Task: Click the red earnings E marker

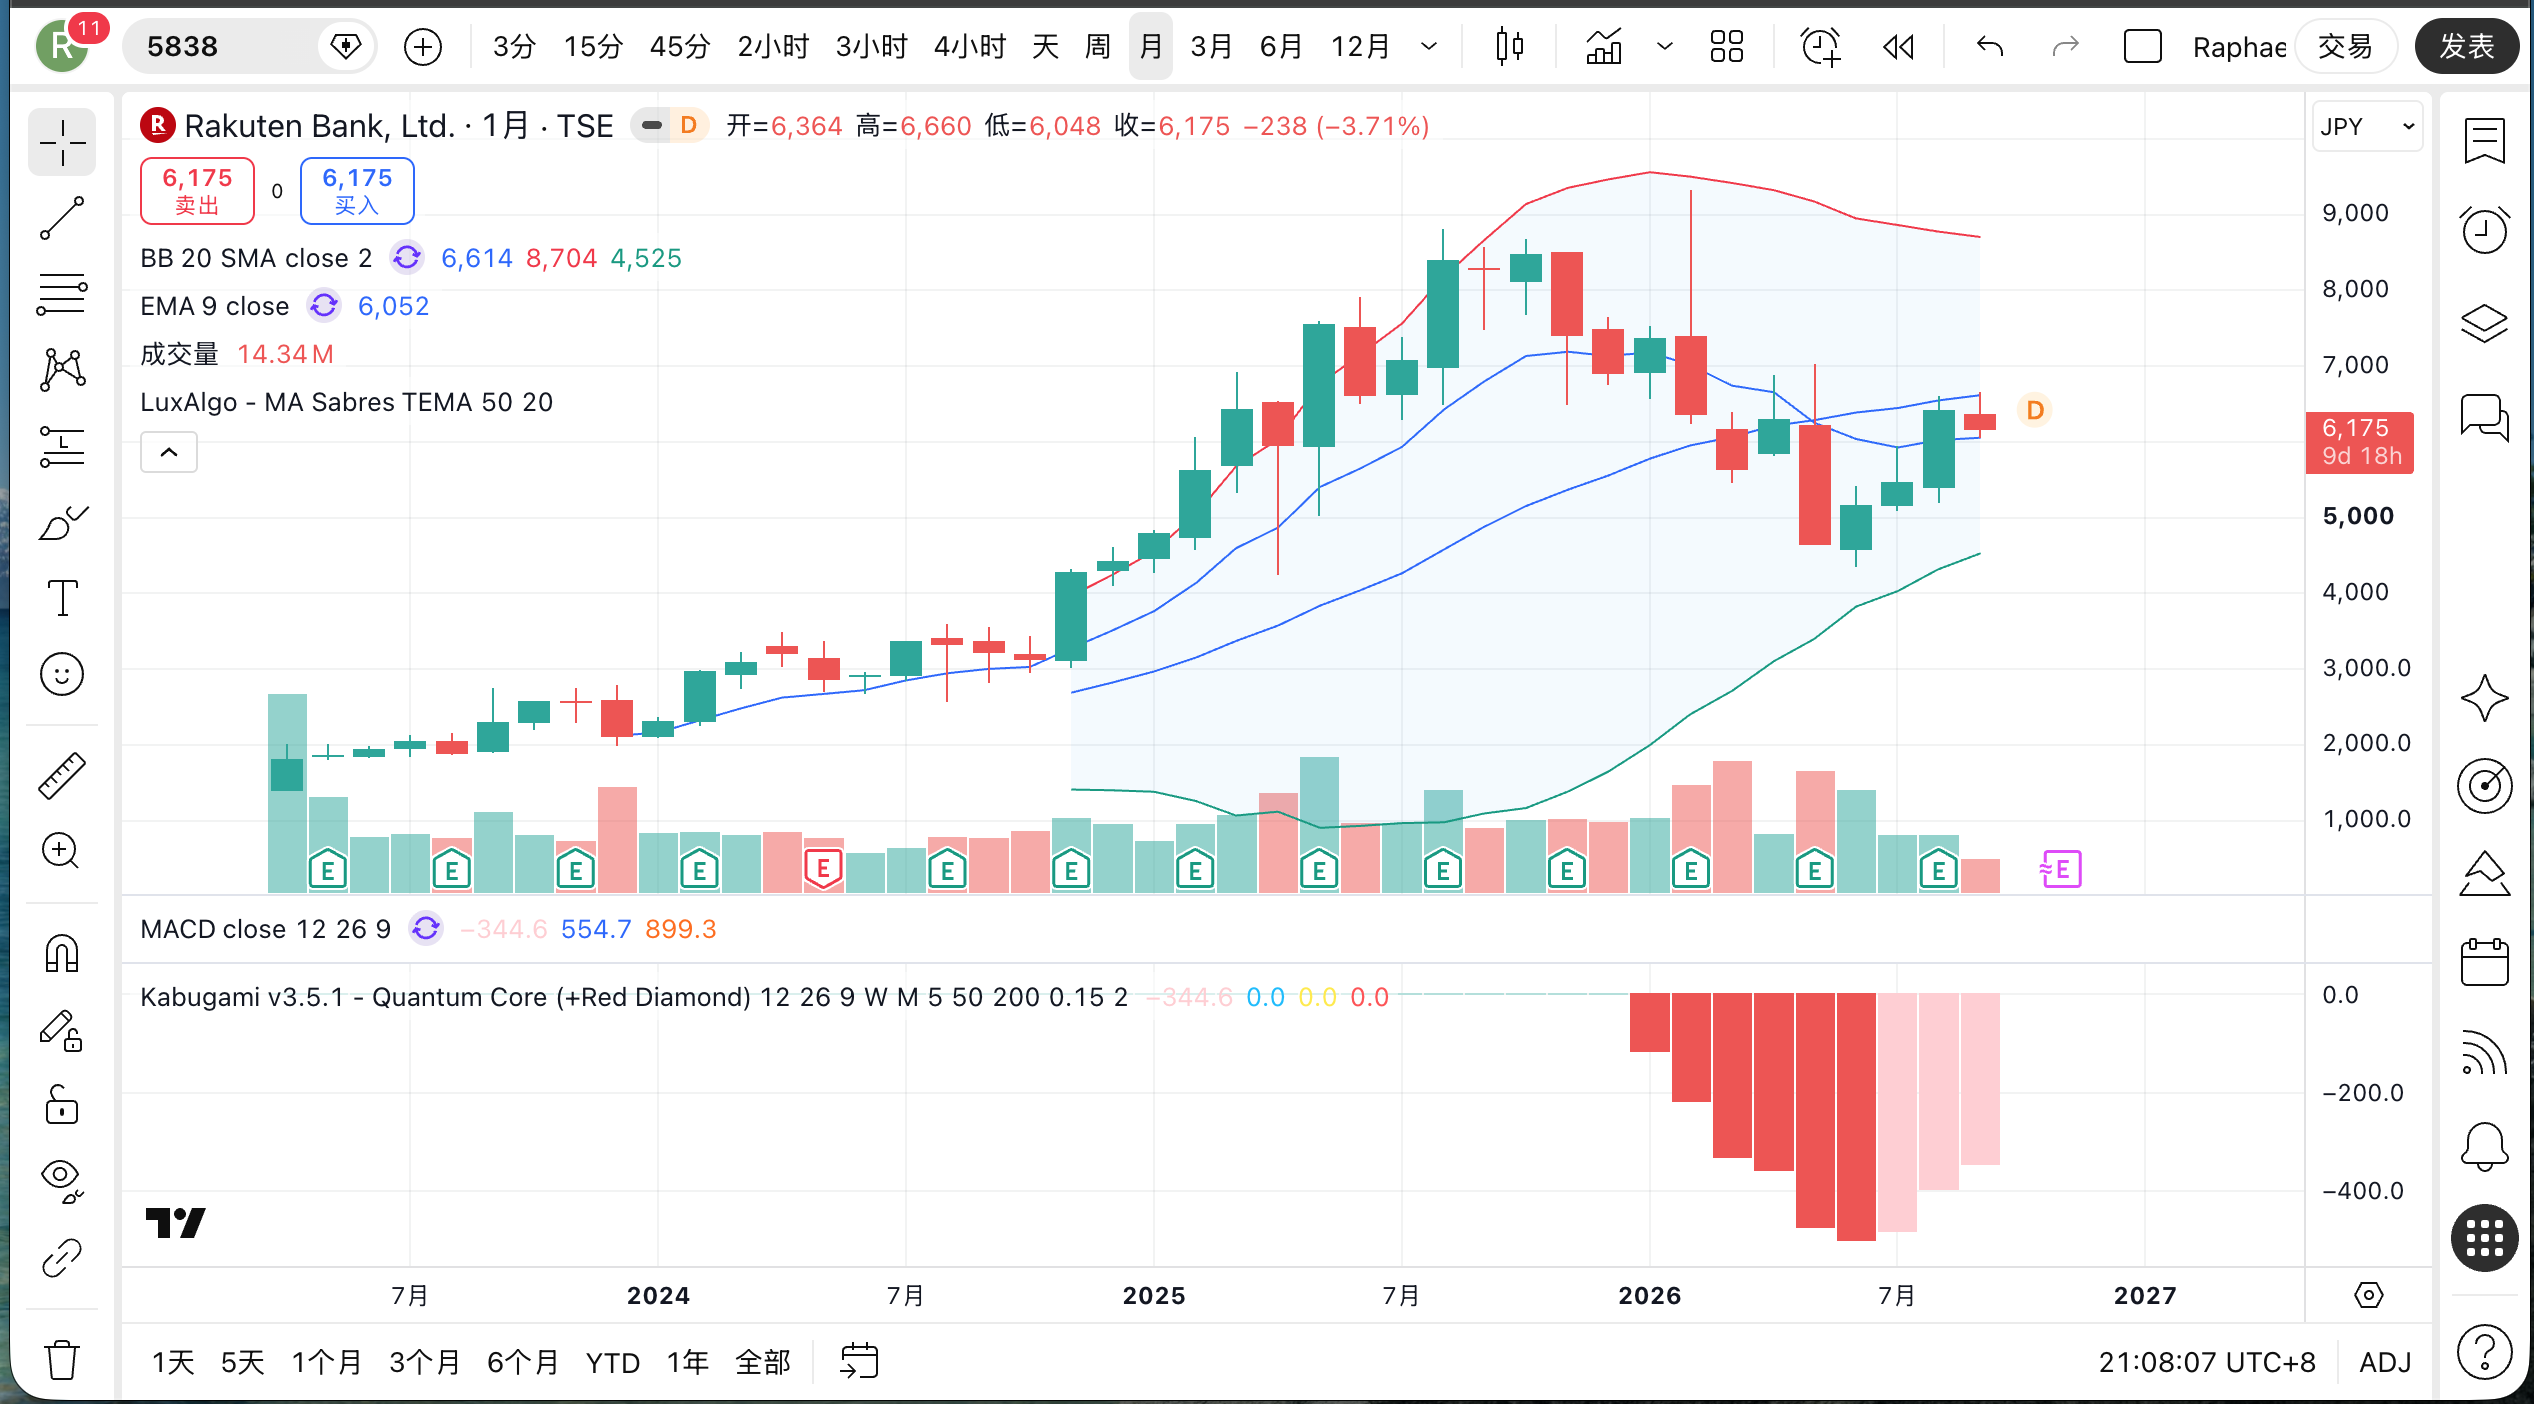Action: [x=823, y=869]
